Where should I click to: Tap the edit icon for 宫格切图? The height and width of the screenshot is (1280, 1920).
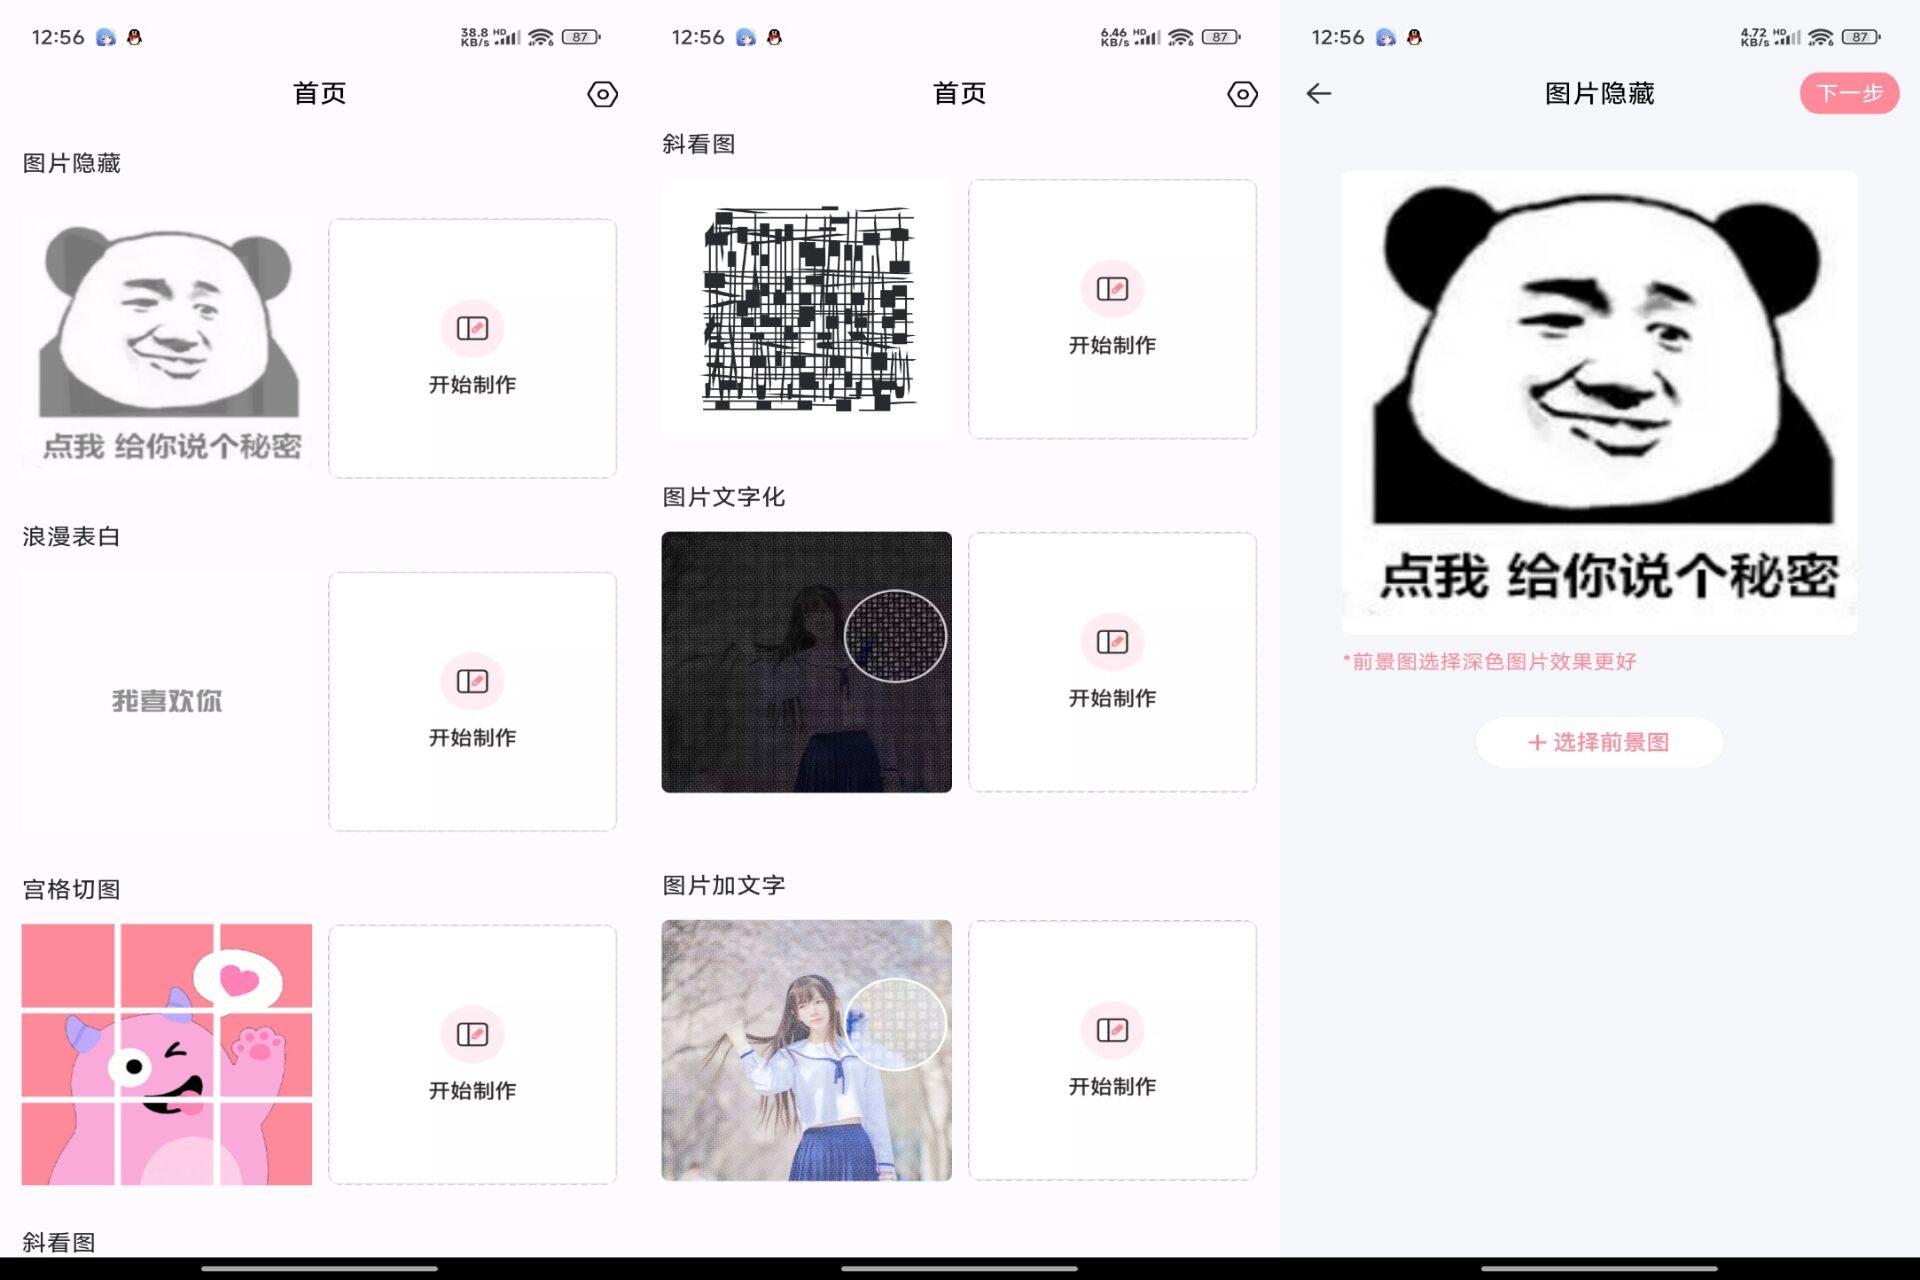tap(472, 1034)
